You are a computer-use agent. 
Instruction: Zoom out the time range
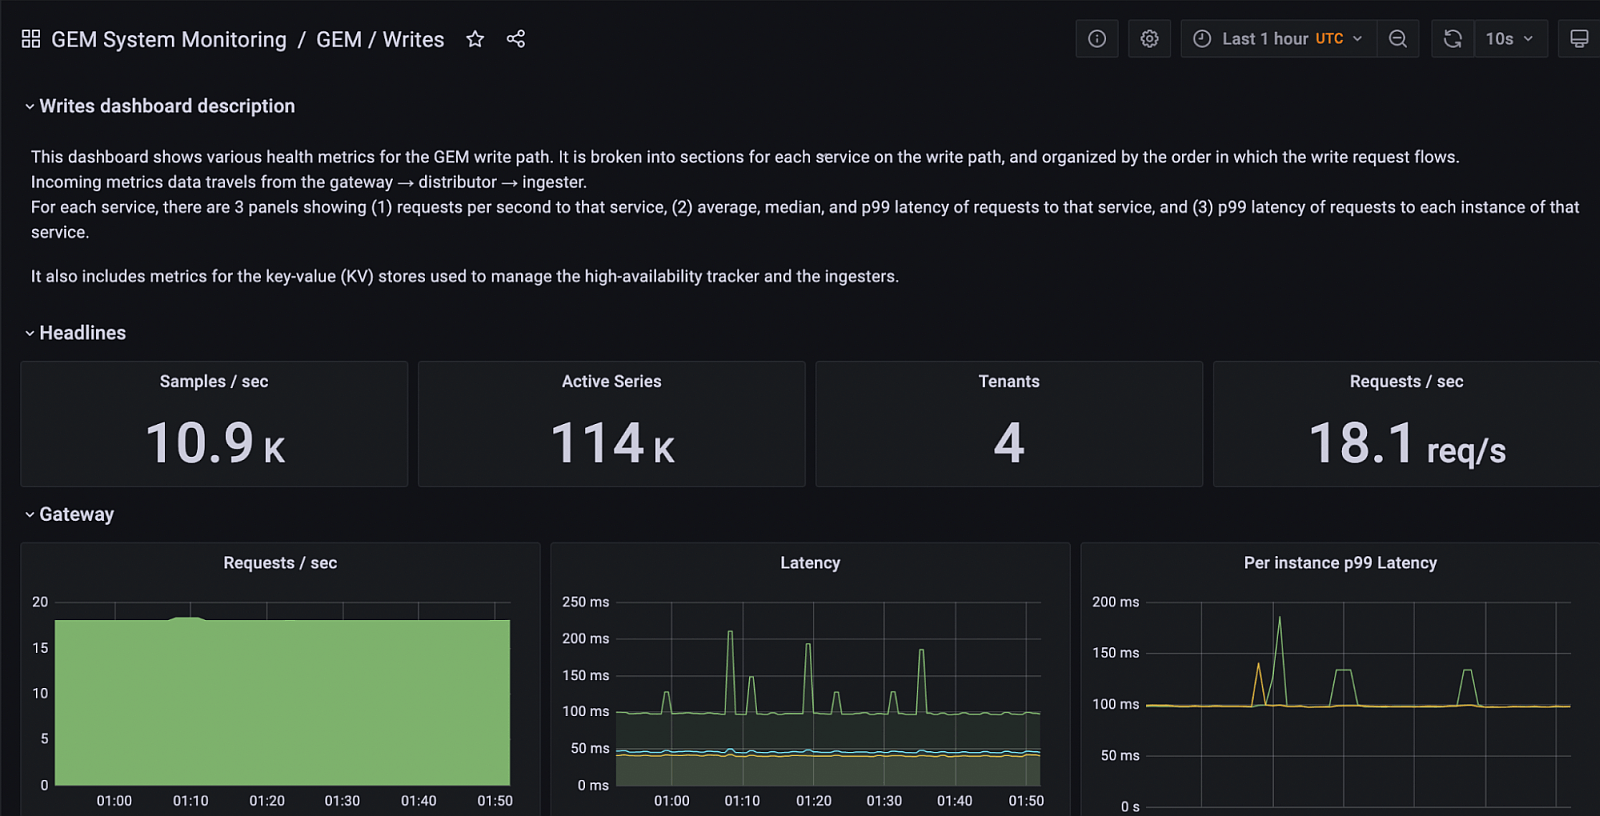click(1398, 39)
